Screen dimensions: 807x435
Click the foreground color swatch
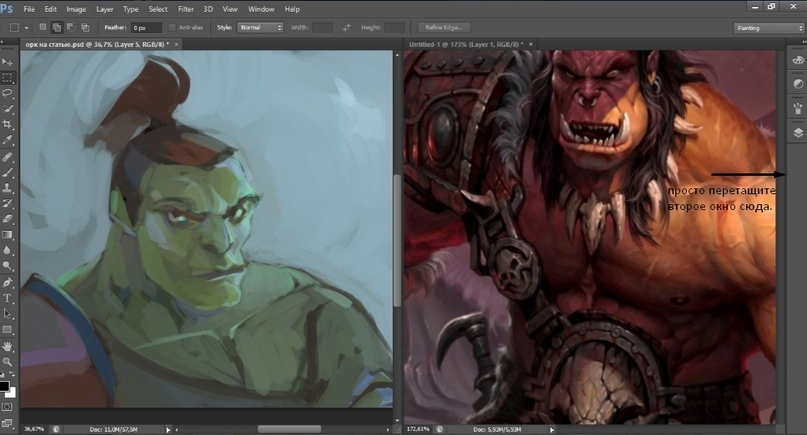coord(4,386)
